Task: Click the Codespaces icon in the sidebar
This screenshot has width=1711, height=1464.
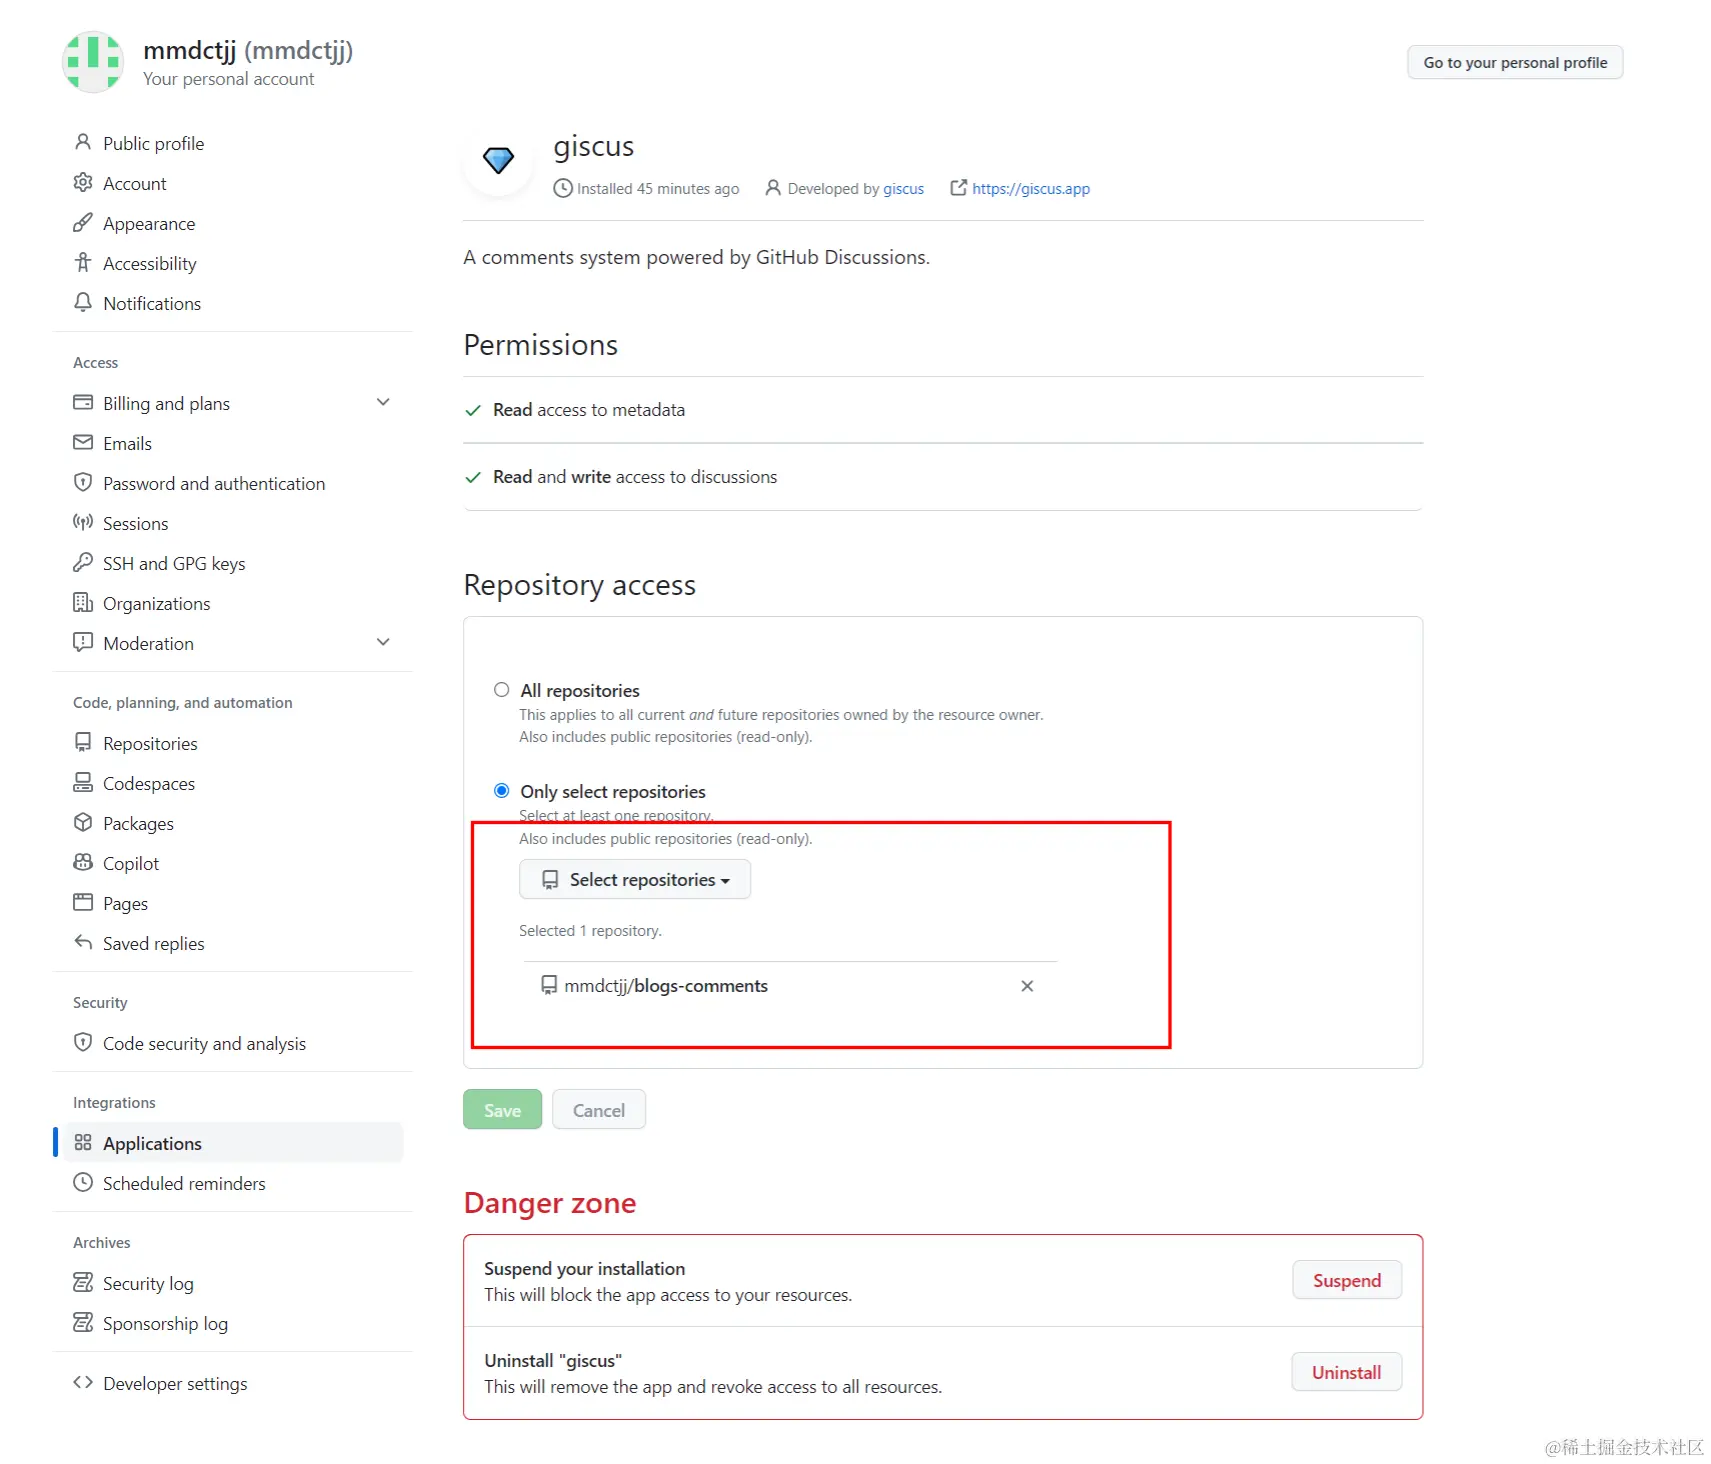Action: (x=83, y=783)
